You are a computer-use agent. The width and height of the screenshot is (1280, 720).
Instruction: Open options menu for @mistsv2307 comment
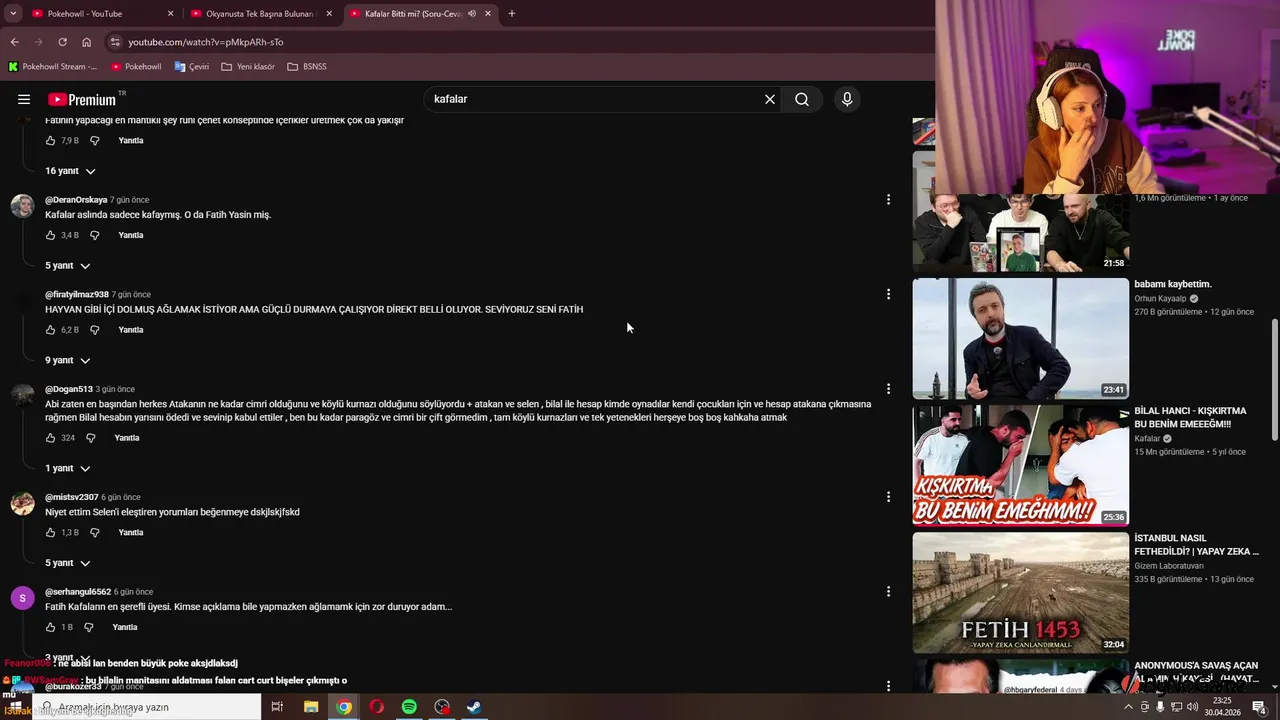point(888,497)
